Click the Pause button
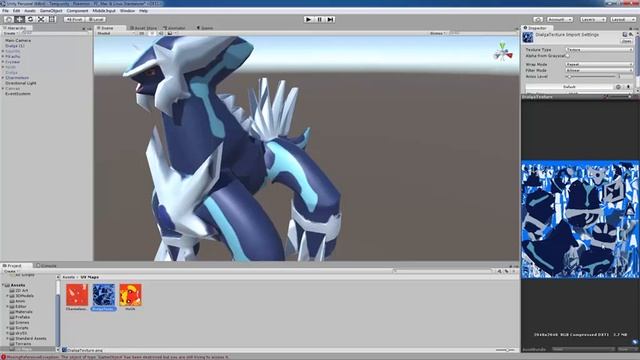640x360 pixels. coord(320,19)
